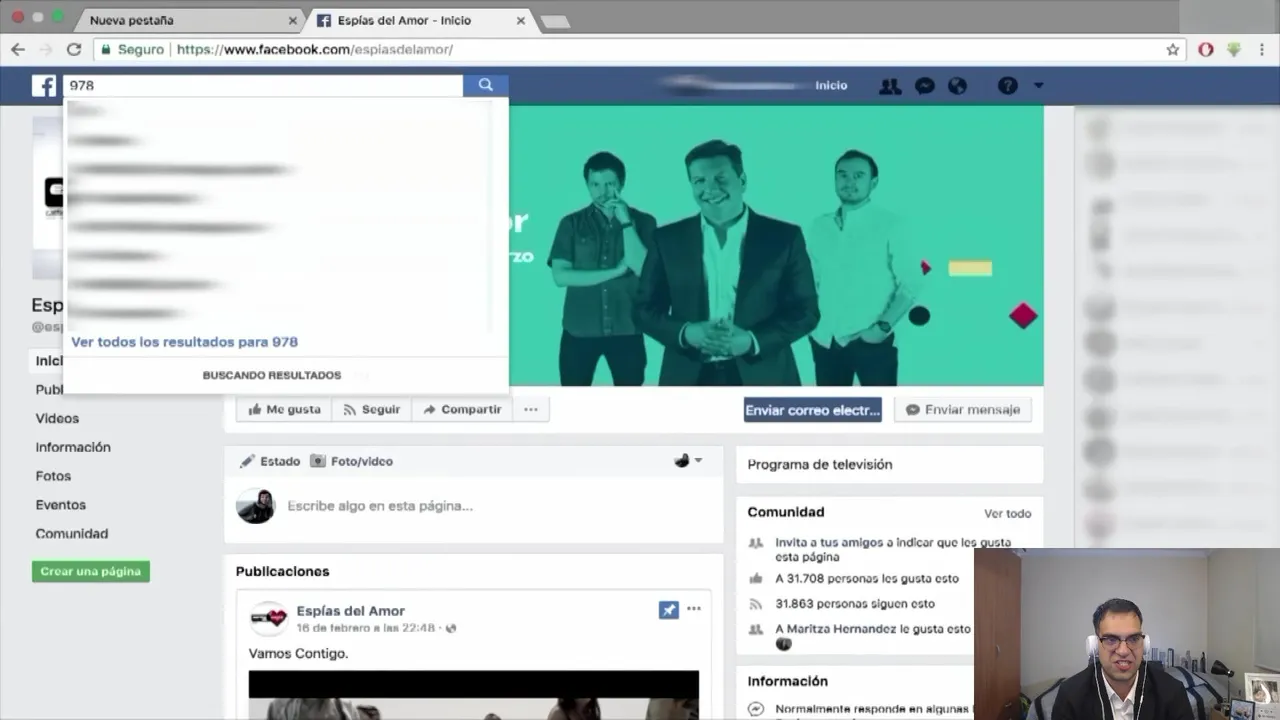Open Información in the page sidebar

pyautogui.click(x=73, y=447)
